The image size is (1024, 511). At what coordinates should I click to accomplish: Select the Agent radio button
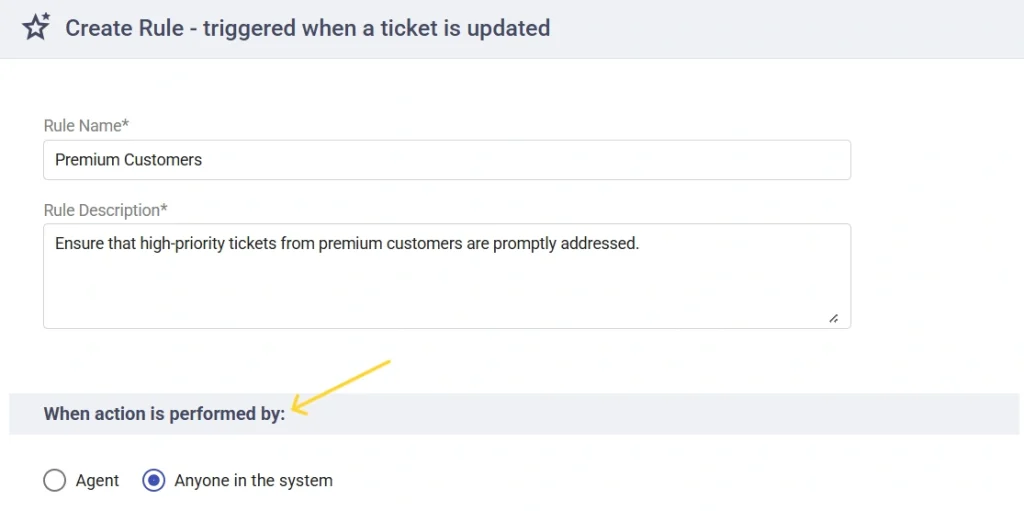(55, 481)
